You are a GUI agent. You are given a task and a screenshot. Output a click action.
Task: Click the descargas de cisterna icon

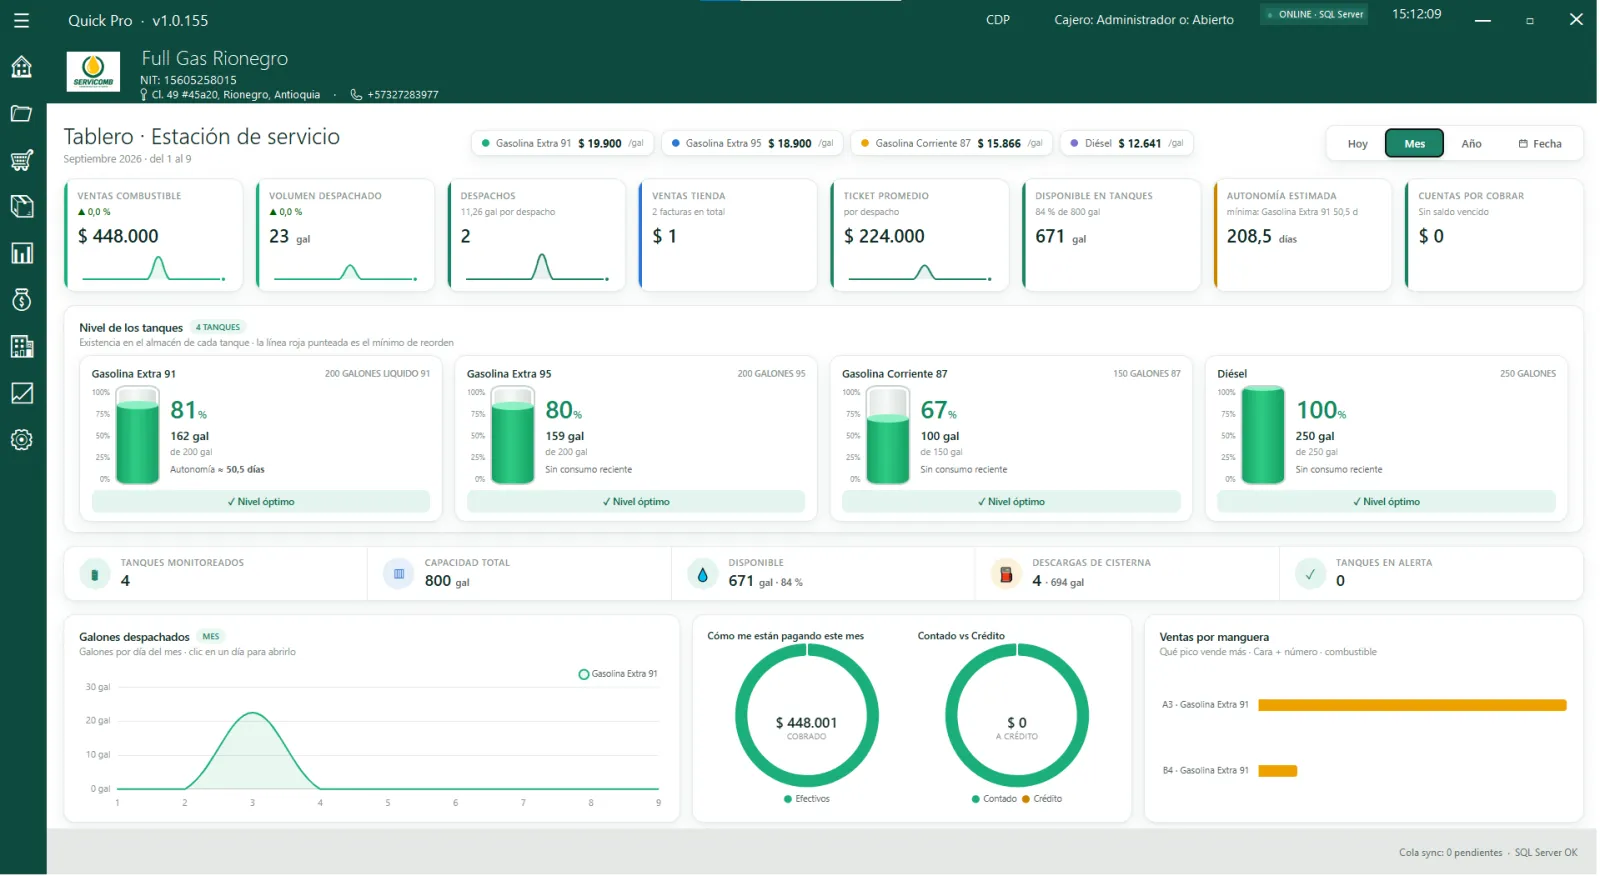[x=1006, y=574]
